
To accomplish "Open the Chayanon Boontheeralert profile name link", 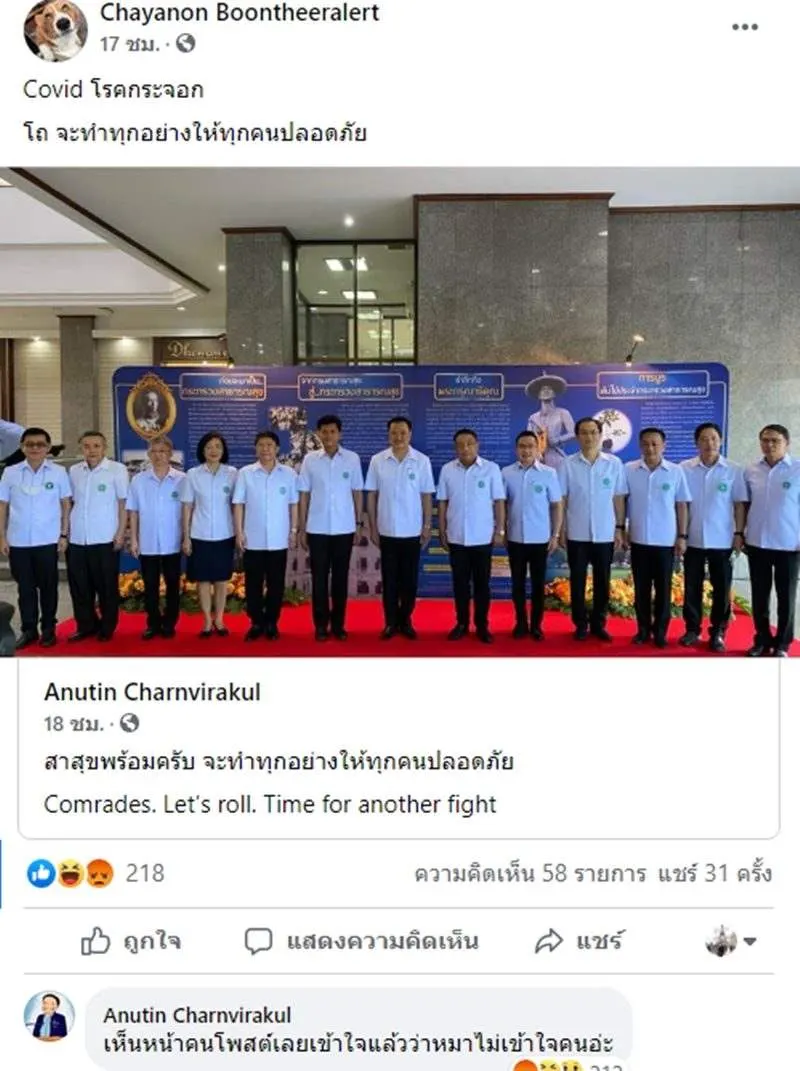I will (x=239, y=12).
